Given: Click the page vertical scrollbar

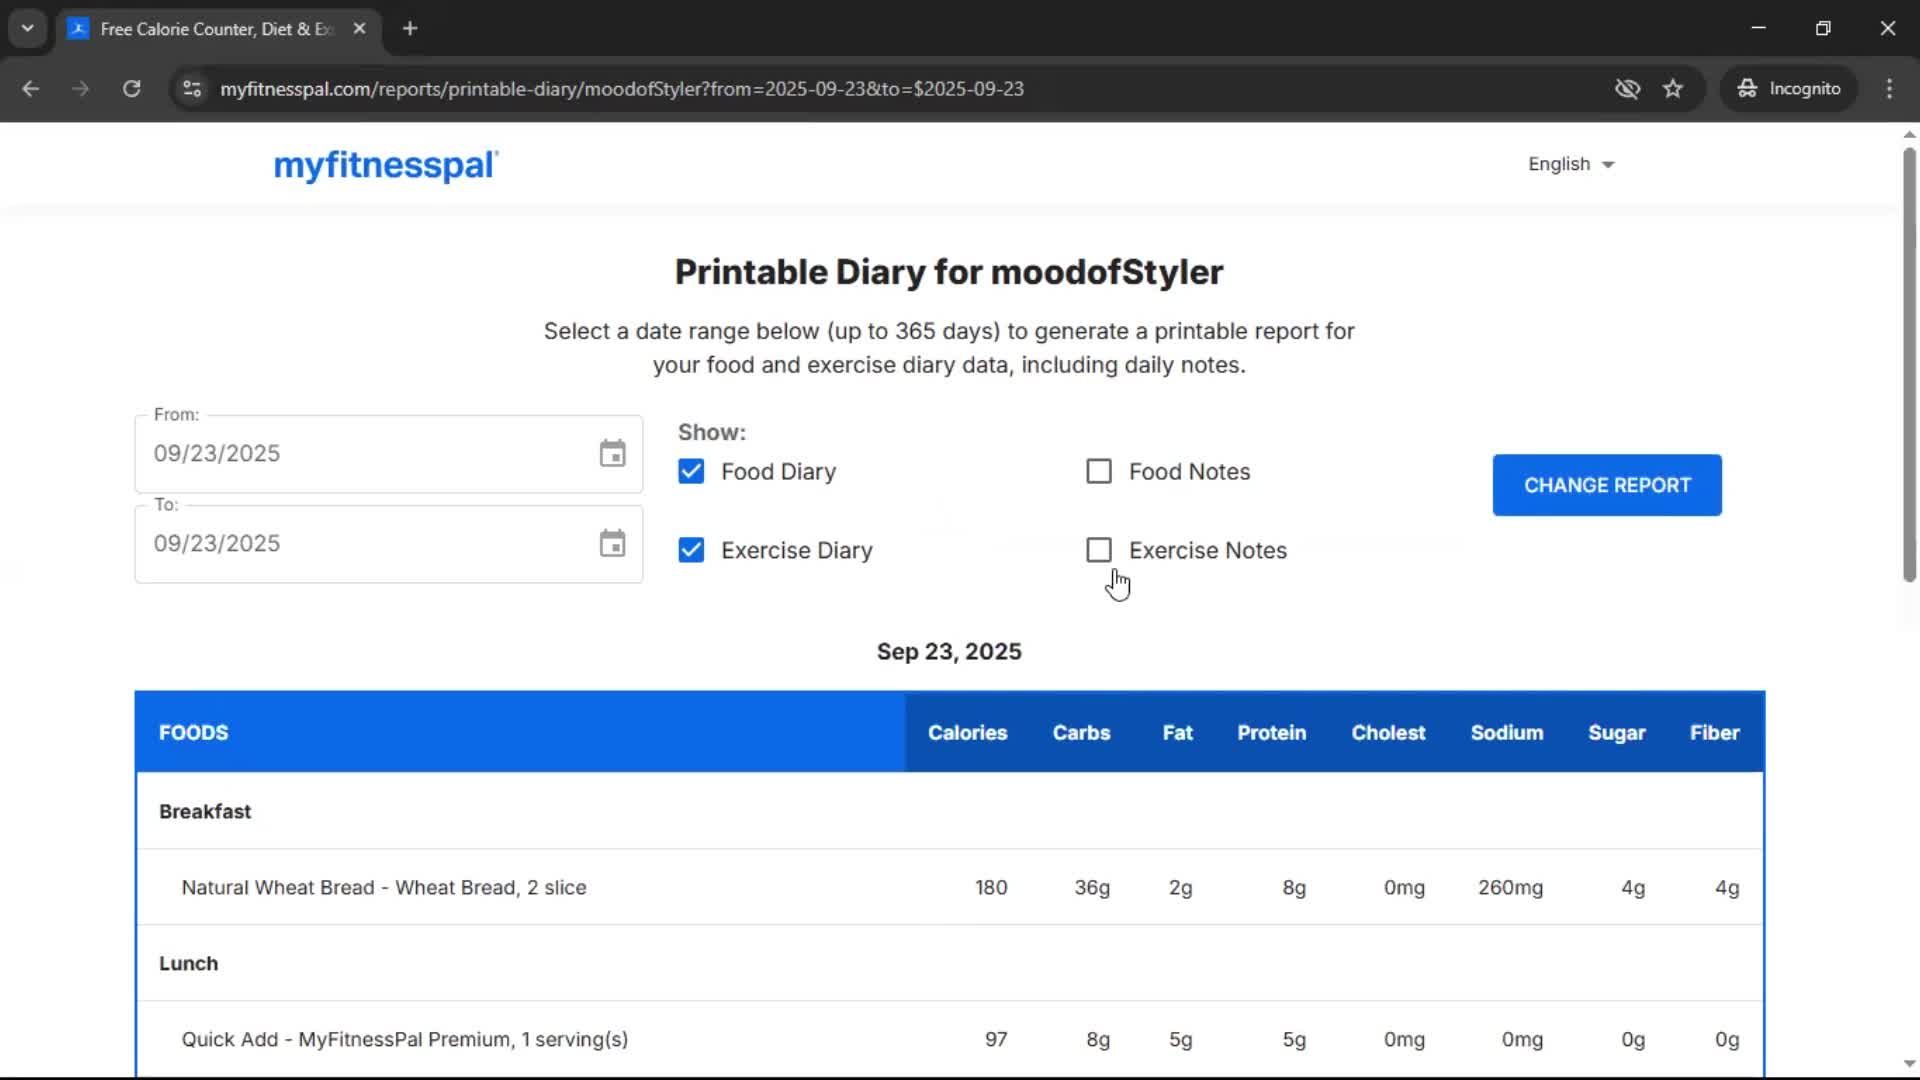Looking at the screenshot, I should [1909, 365].
